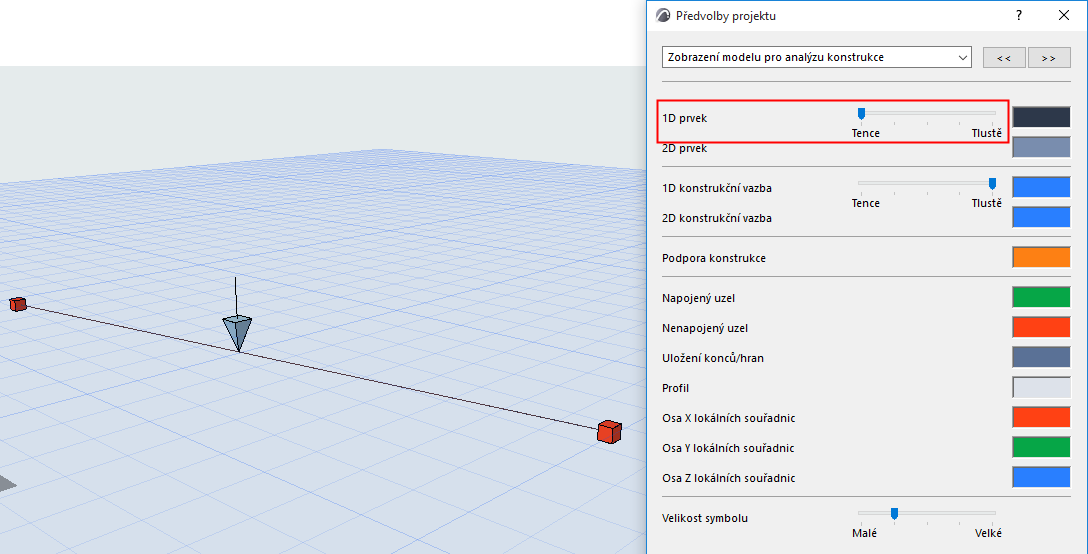Click the Archicad icon in dialog title bar
Screen dimensions: 1088x554
(x=663, y=15)
